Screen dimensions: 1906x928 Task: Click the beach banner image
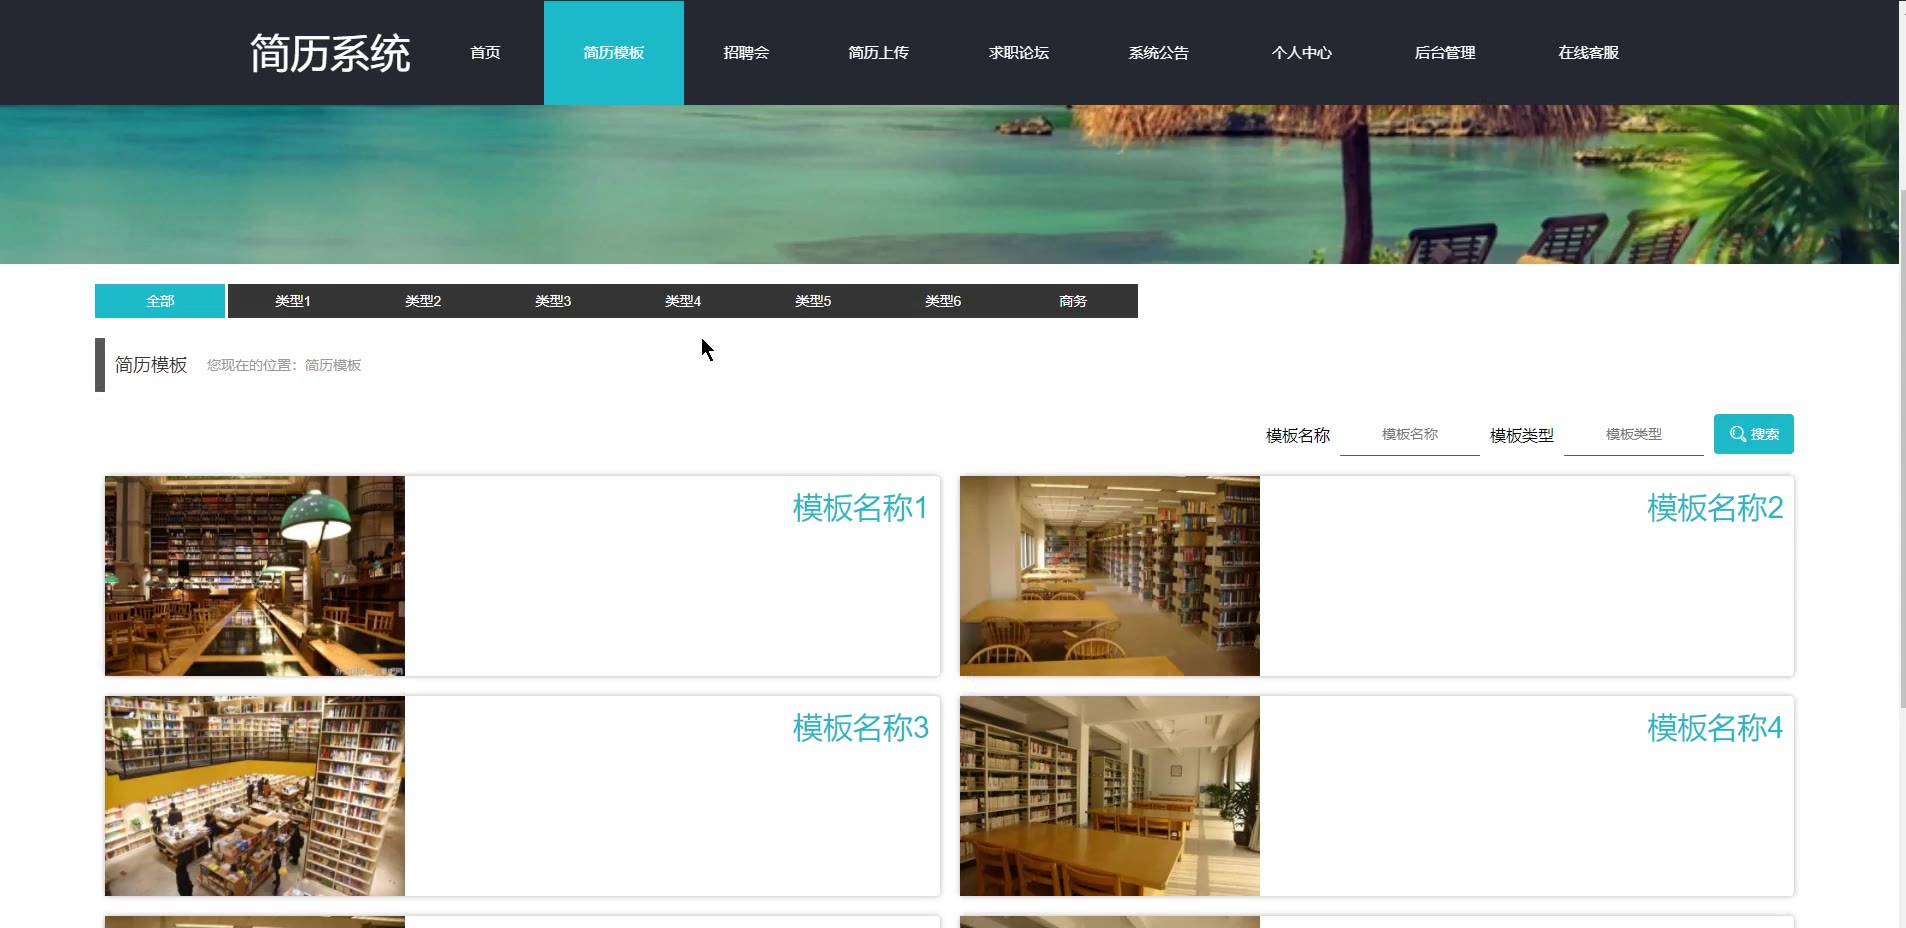pos(949,184)
